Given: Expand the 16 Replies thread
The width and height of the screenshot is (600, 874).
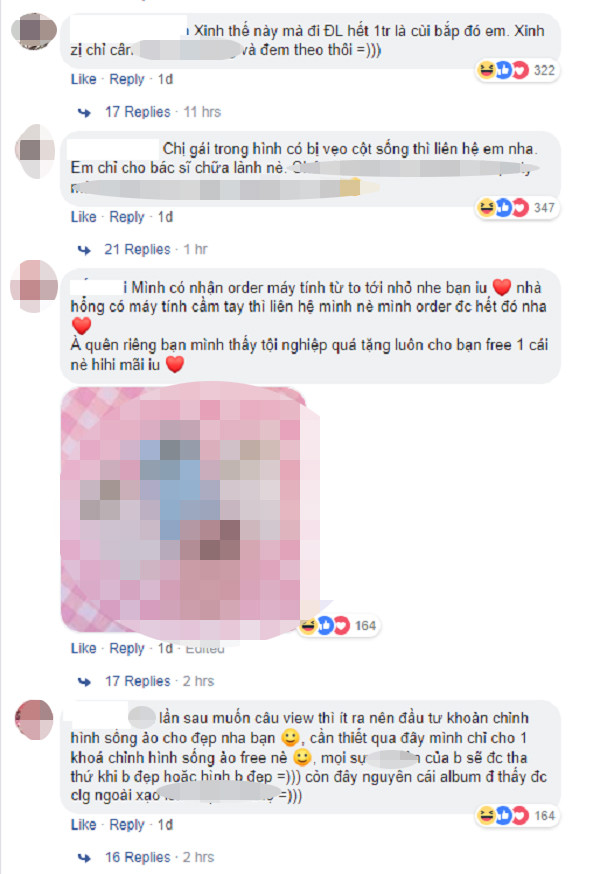Looking at the screenshot, I should (138, 857).
